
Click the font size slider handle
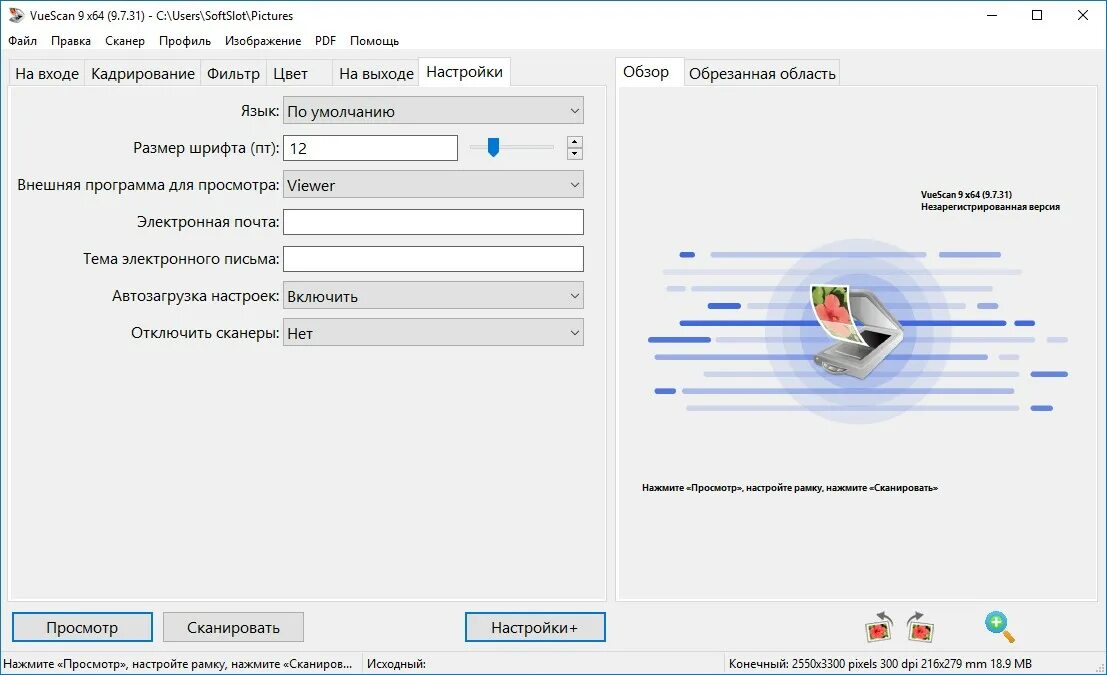point(493,147)
